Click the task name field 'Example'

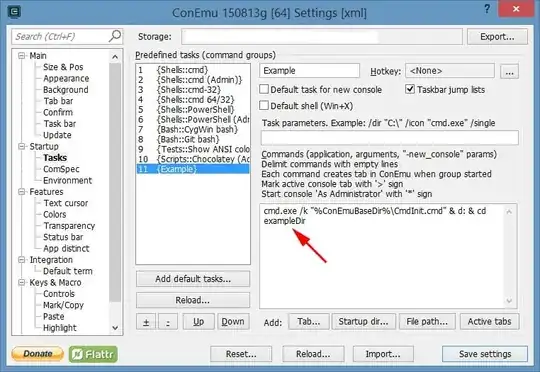click(309, 71)
